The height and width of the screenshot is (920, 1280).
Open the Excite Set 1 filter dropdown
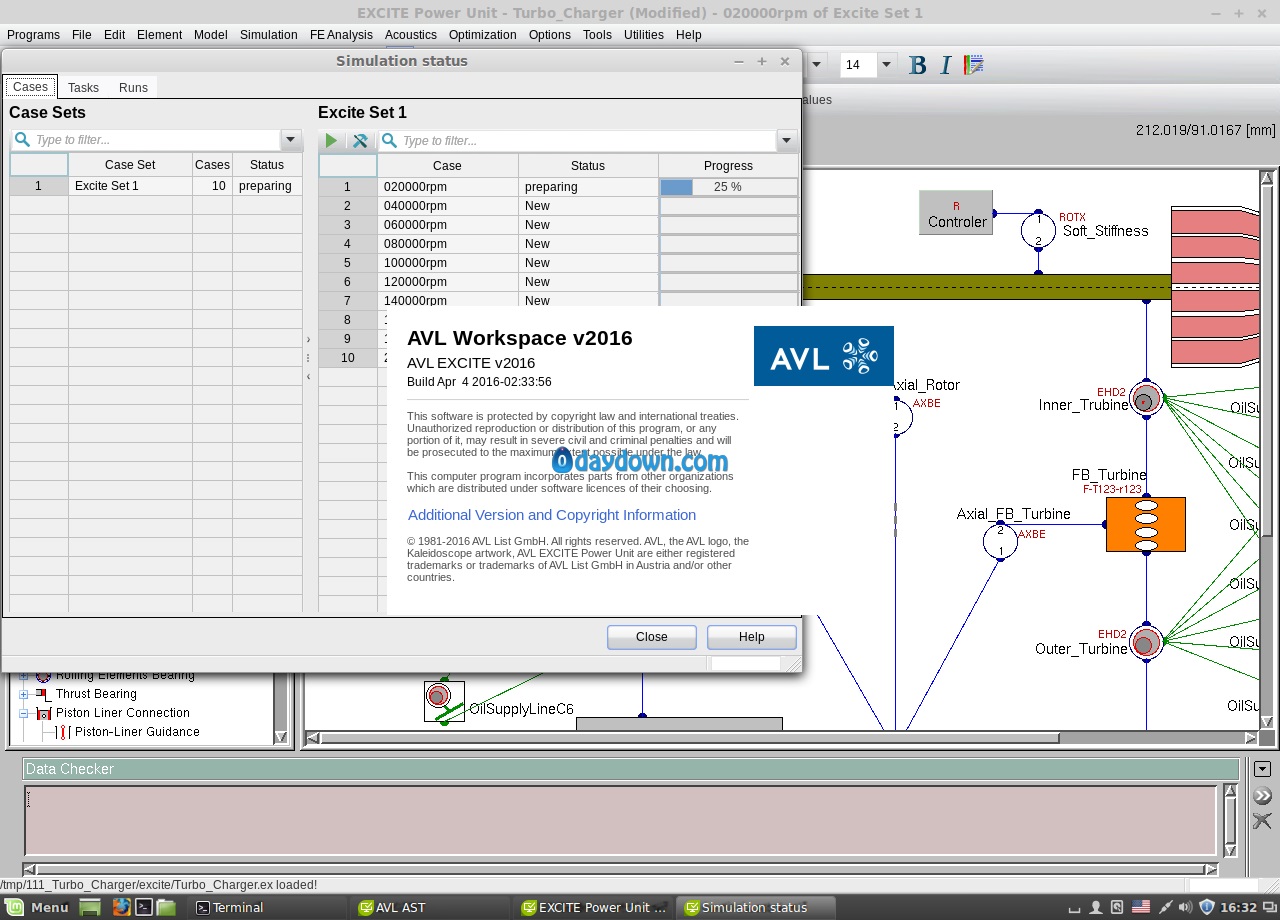point(786,141)
